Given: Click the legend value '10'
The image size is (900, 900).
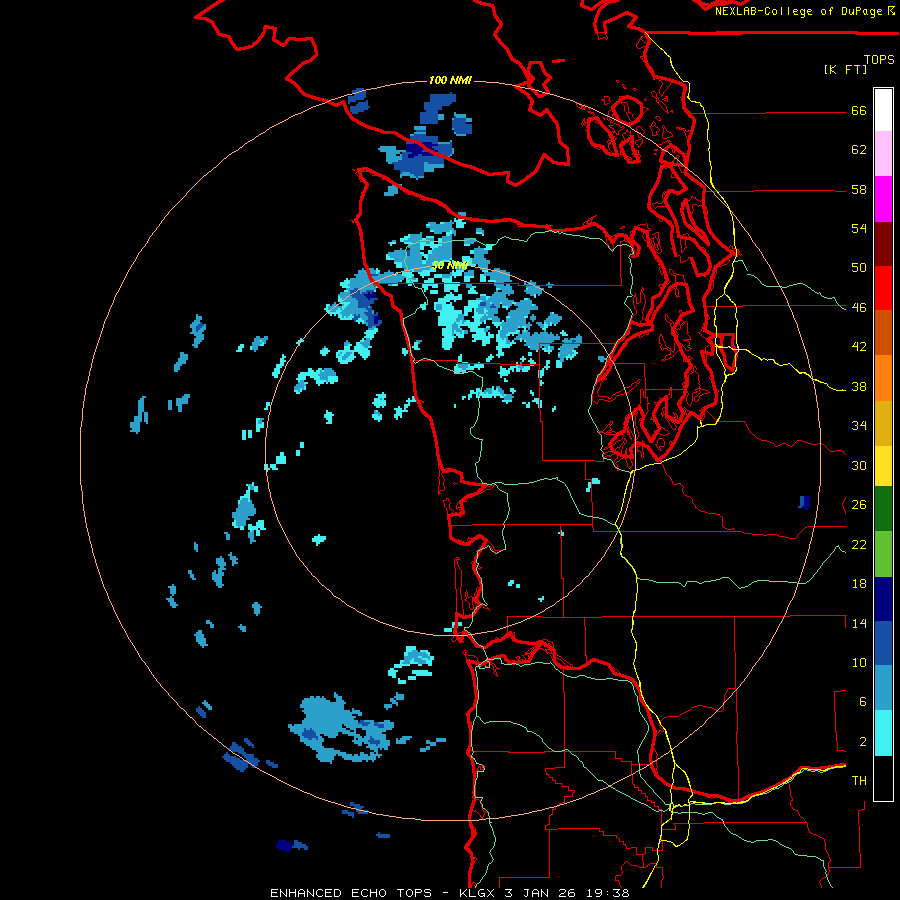Looking at the screenshot, I should [859, 662].
